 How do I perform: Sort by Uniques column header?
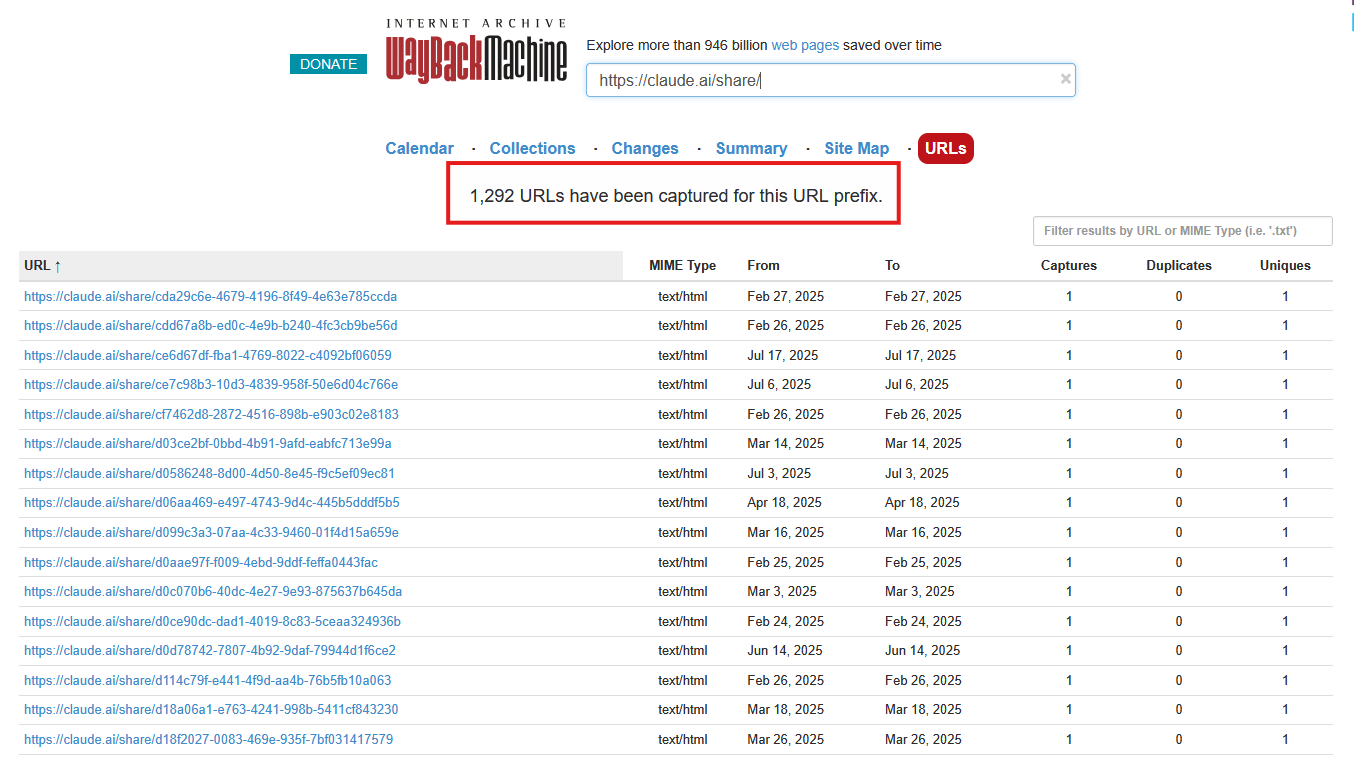(x=1285, y=266)
